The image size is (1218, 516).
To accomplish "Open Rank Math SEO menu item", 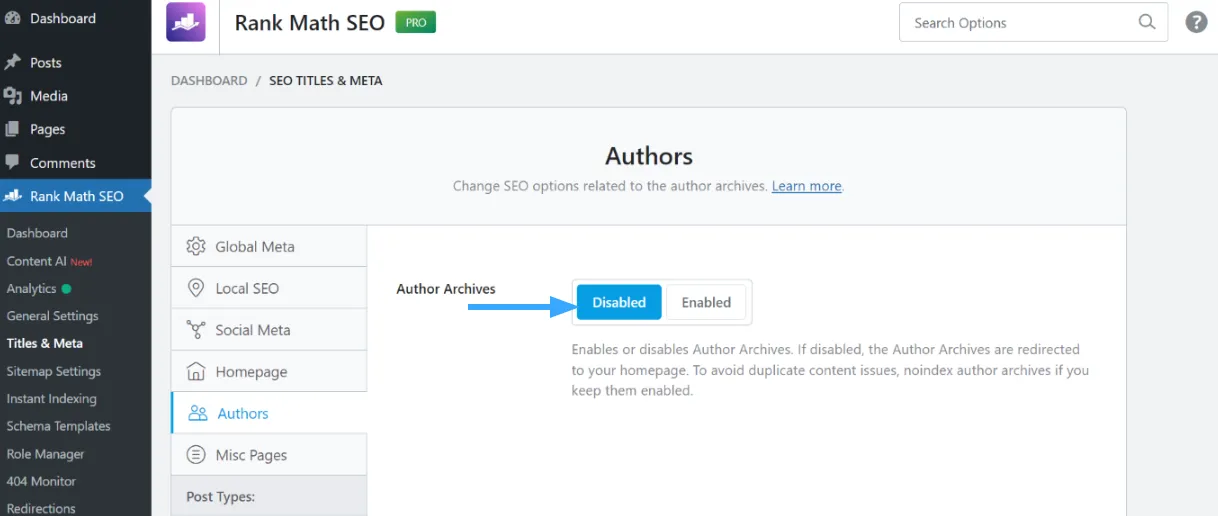I will [x=76, y=196].
